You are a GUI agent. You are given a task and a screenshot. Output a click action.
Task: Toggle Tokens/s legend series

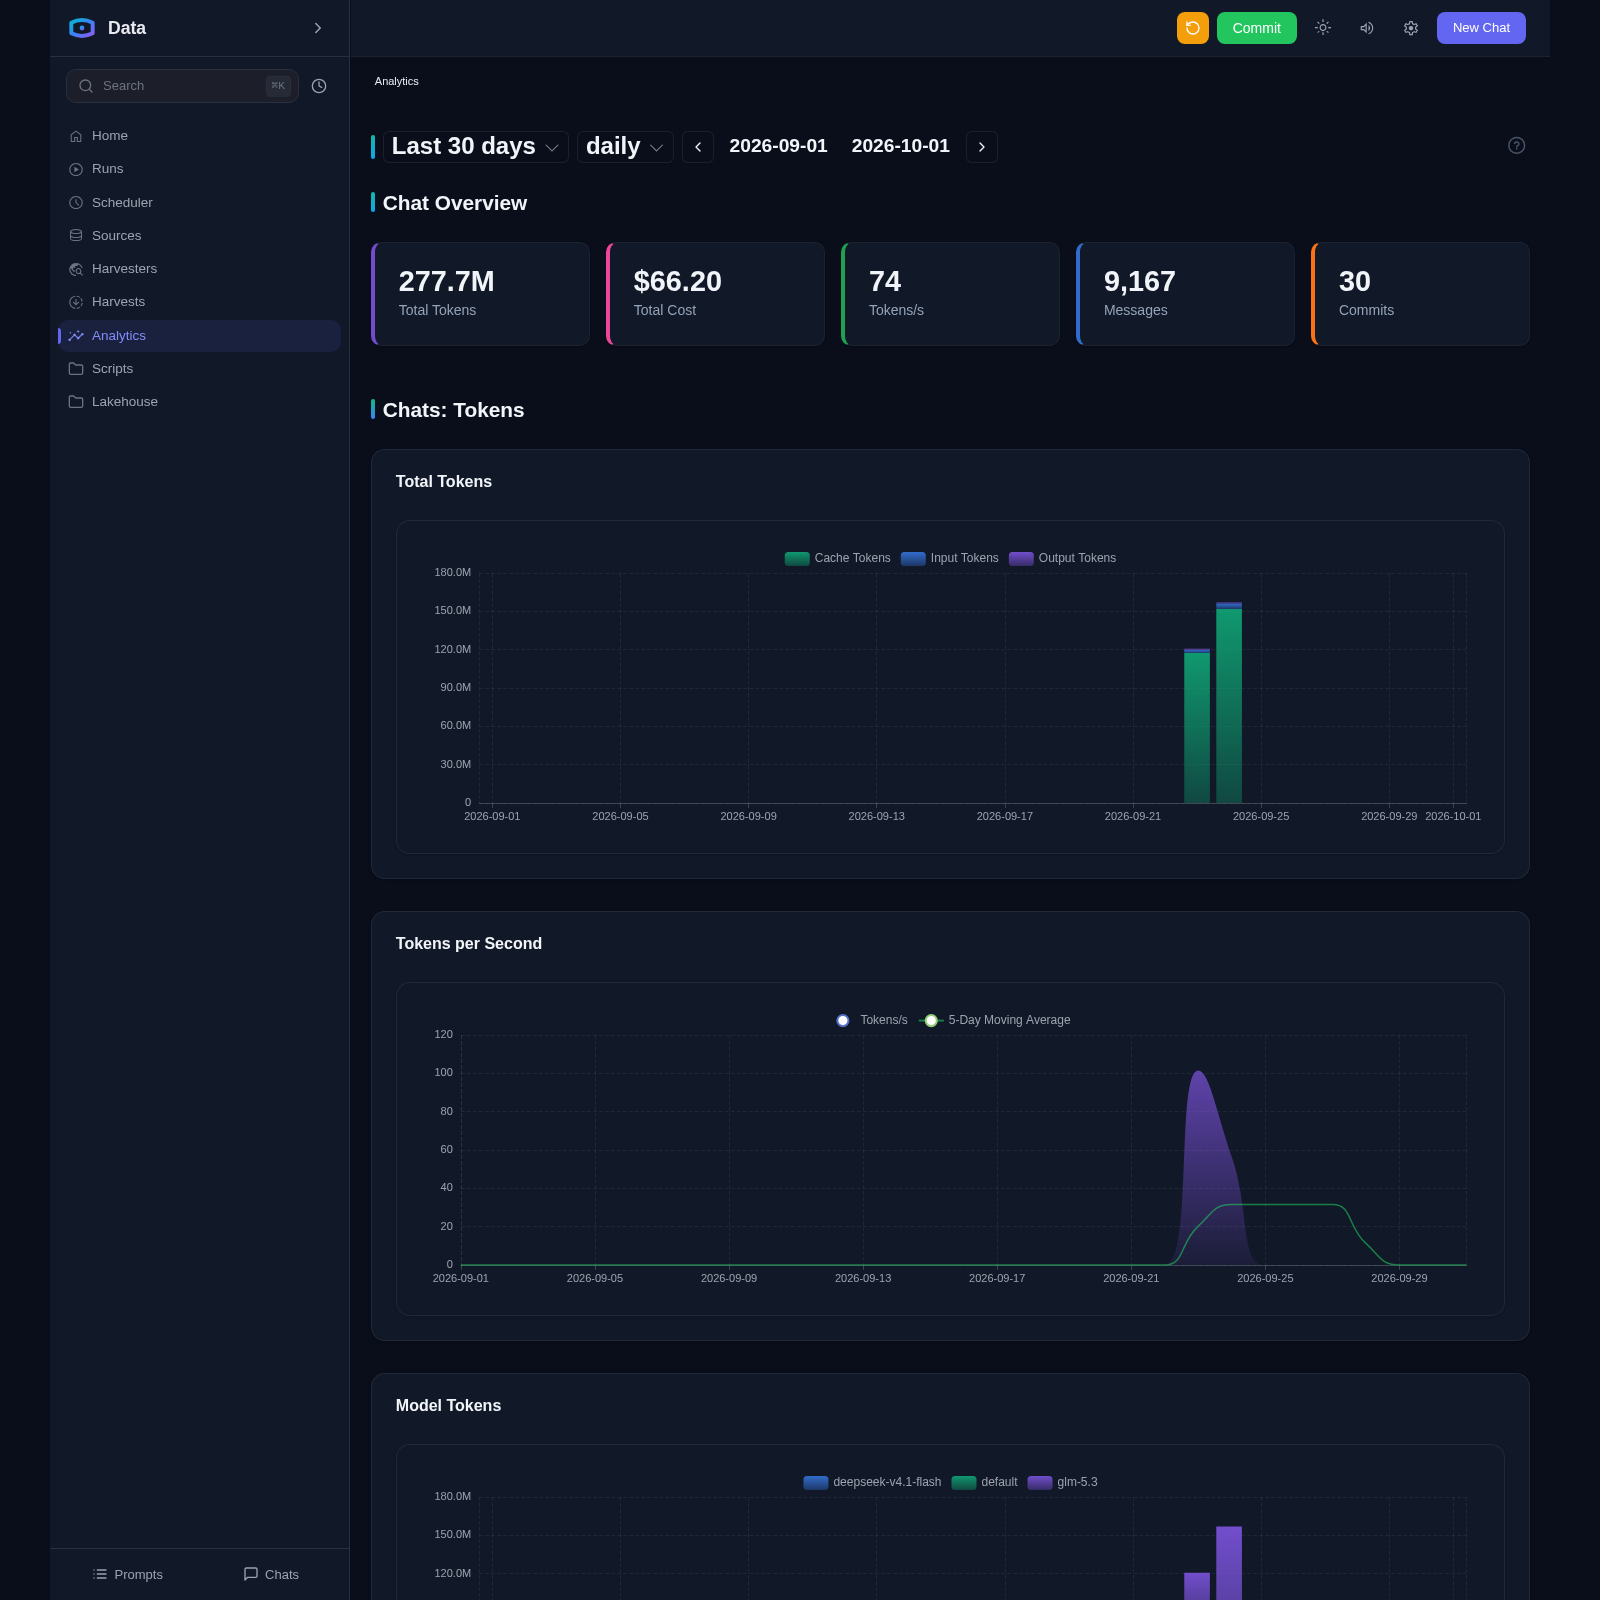(872, 1020)
